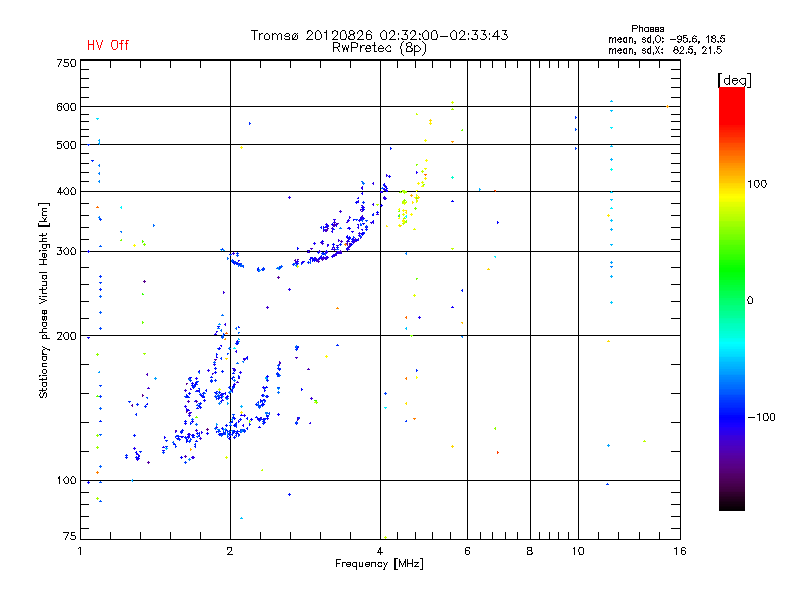Click the x-axis tick label "4"
800x600 pixels.
point(380,551)
